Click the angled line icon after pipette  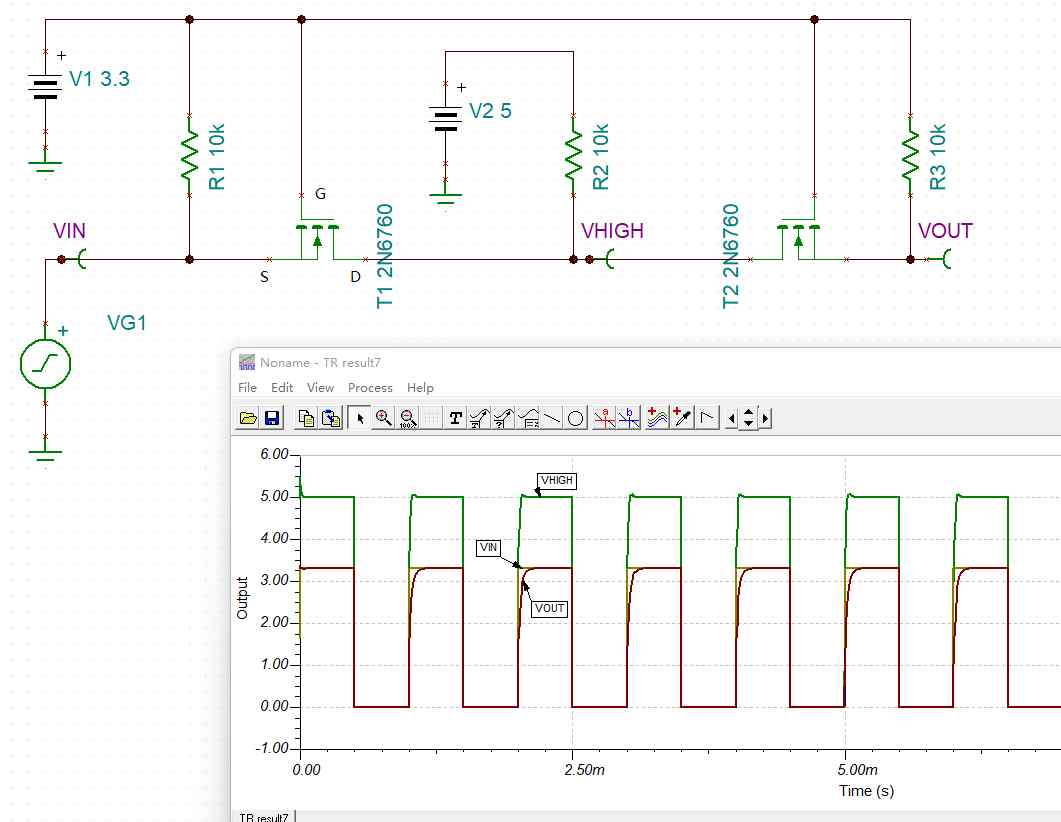(x=706, y=418)
